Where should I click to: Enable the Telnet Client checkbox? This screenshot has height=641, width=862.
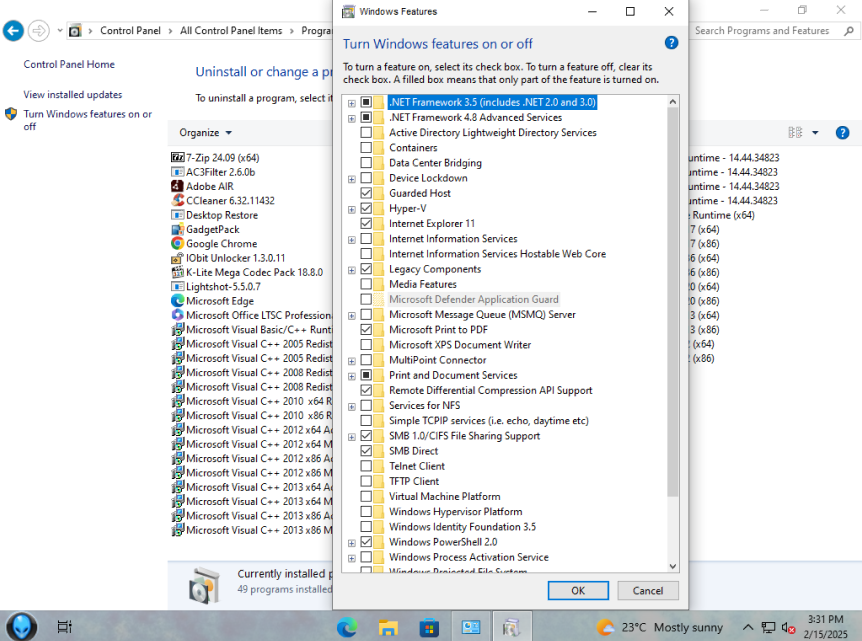pos(366,466)
